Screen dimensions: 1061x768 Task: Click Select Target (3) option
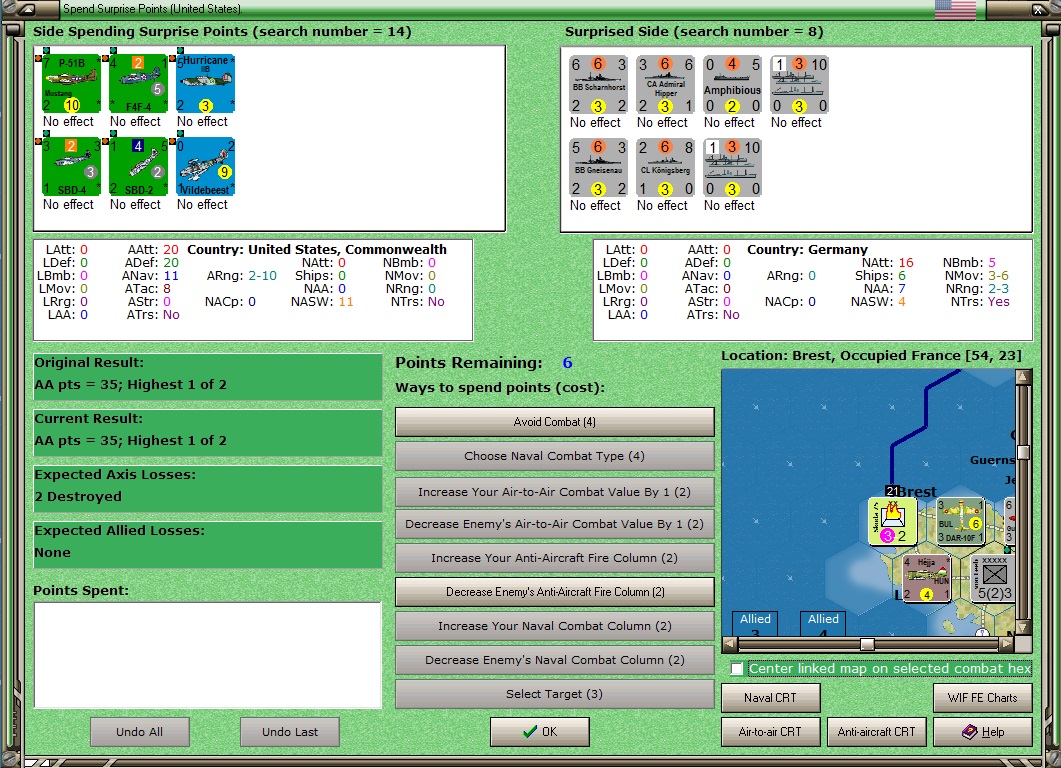click(x=554, y=694)
